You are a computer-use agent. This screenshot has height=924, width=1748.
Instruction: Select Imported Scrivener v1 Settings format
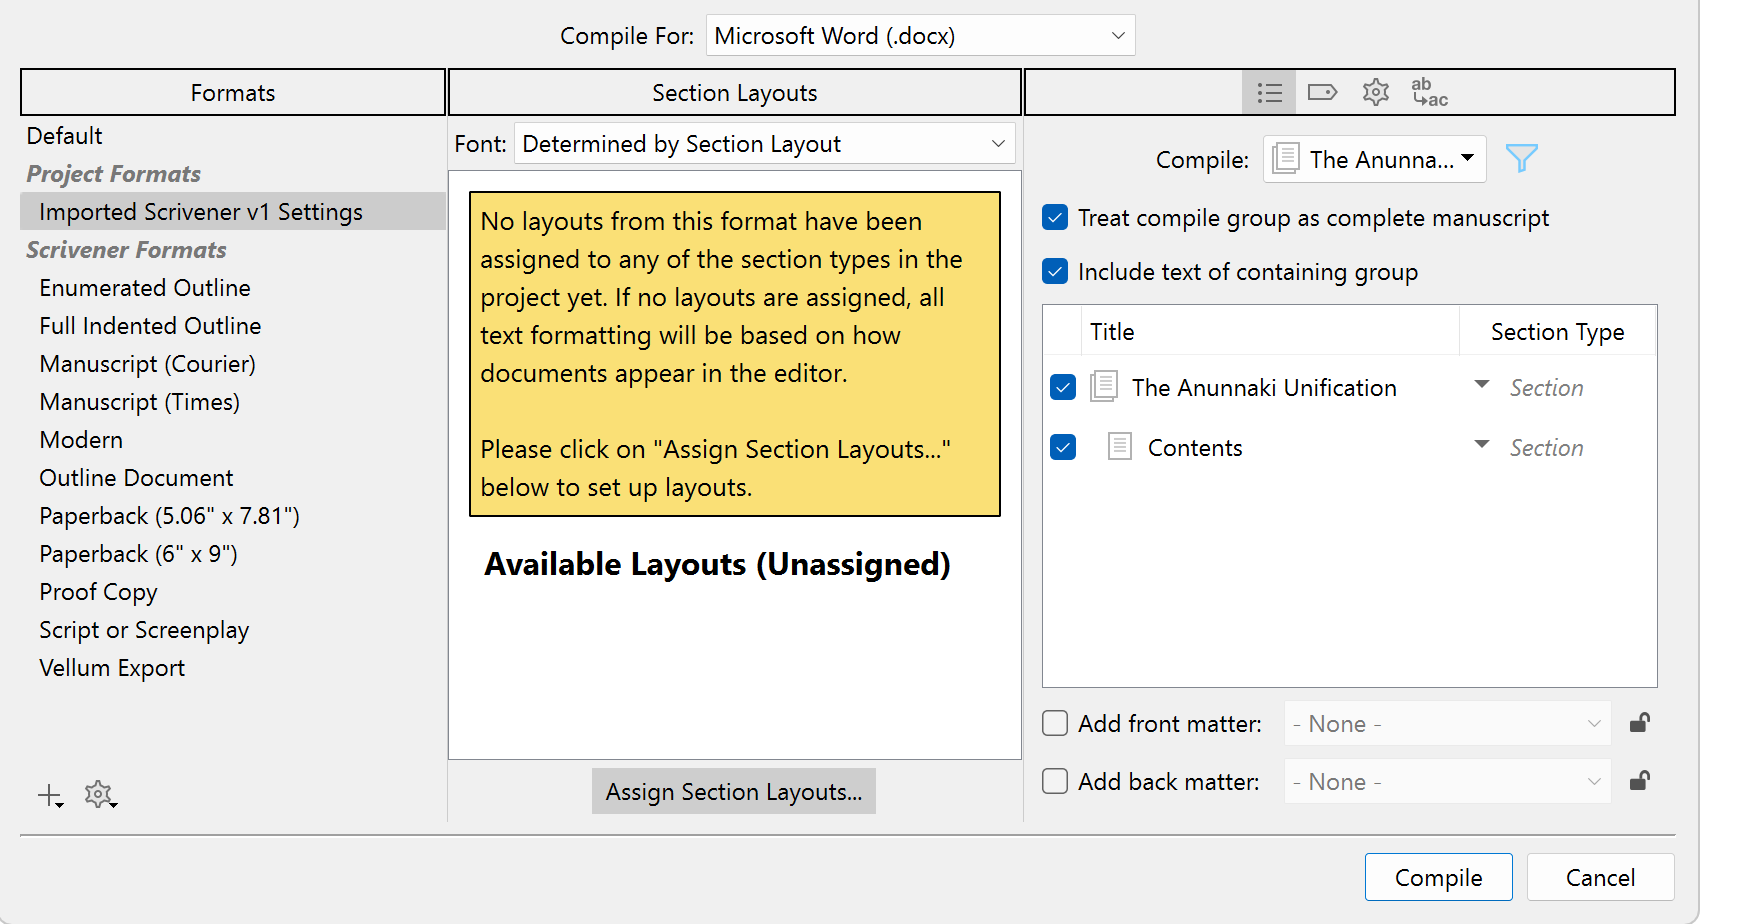point(233,212)
